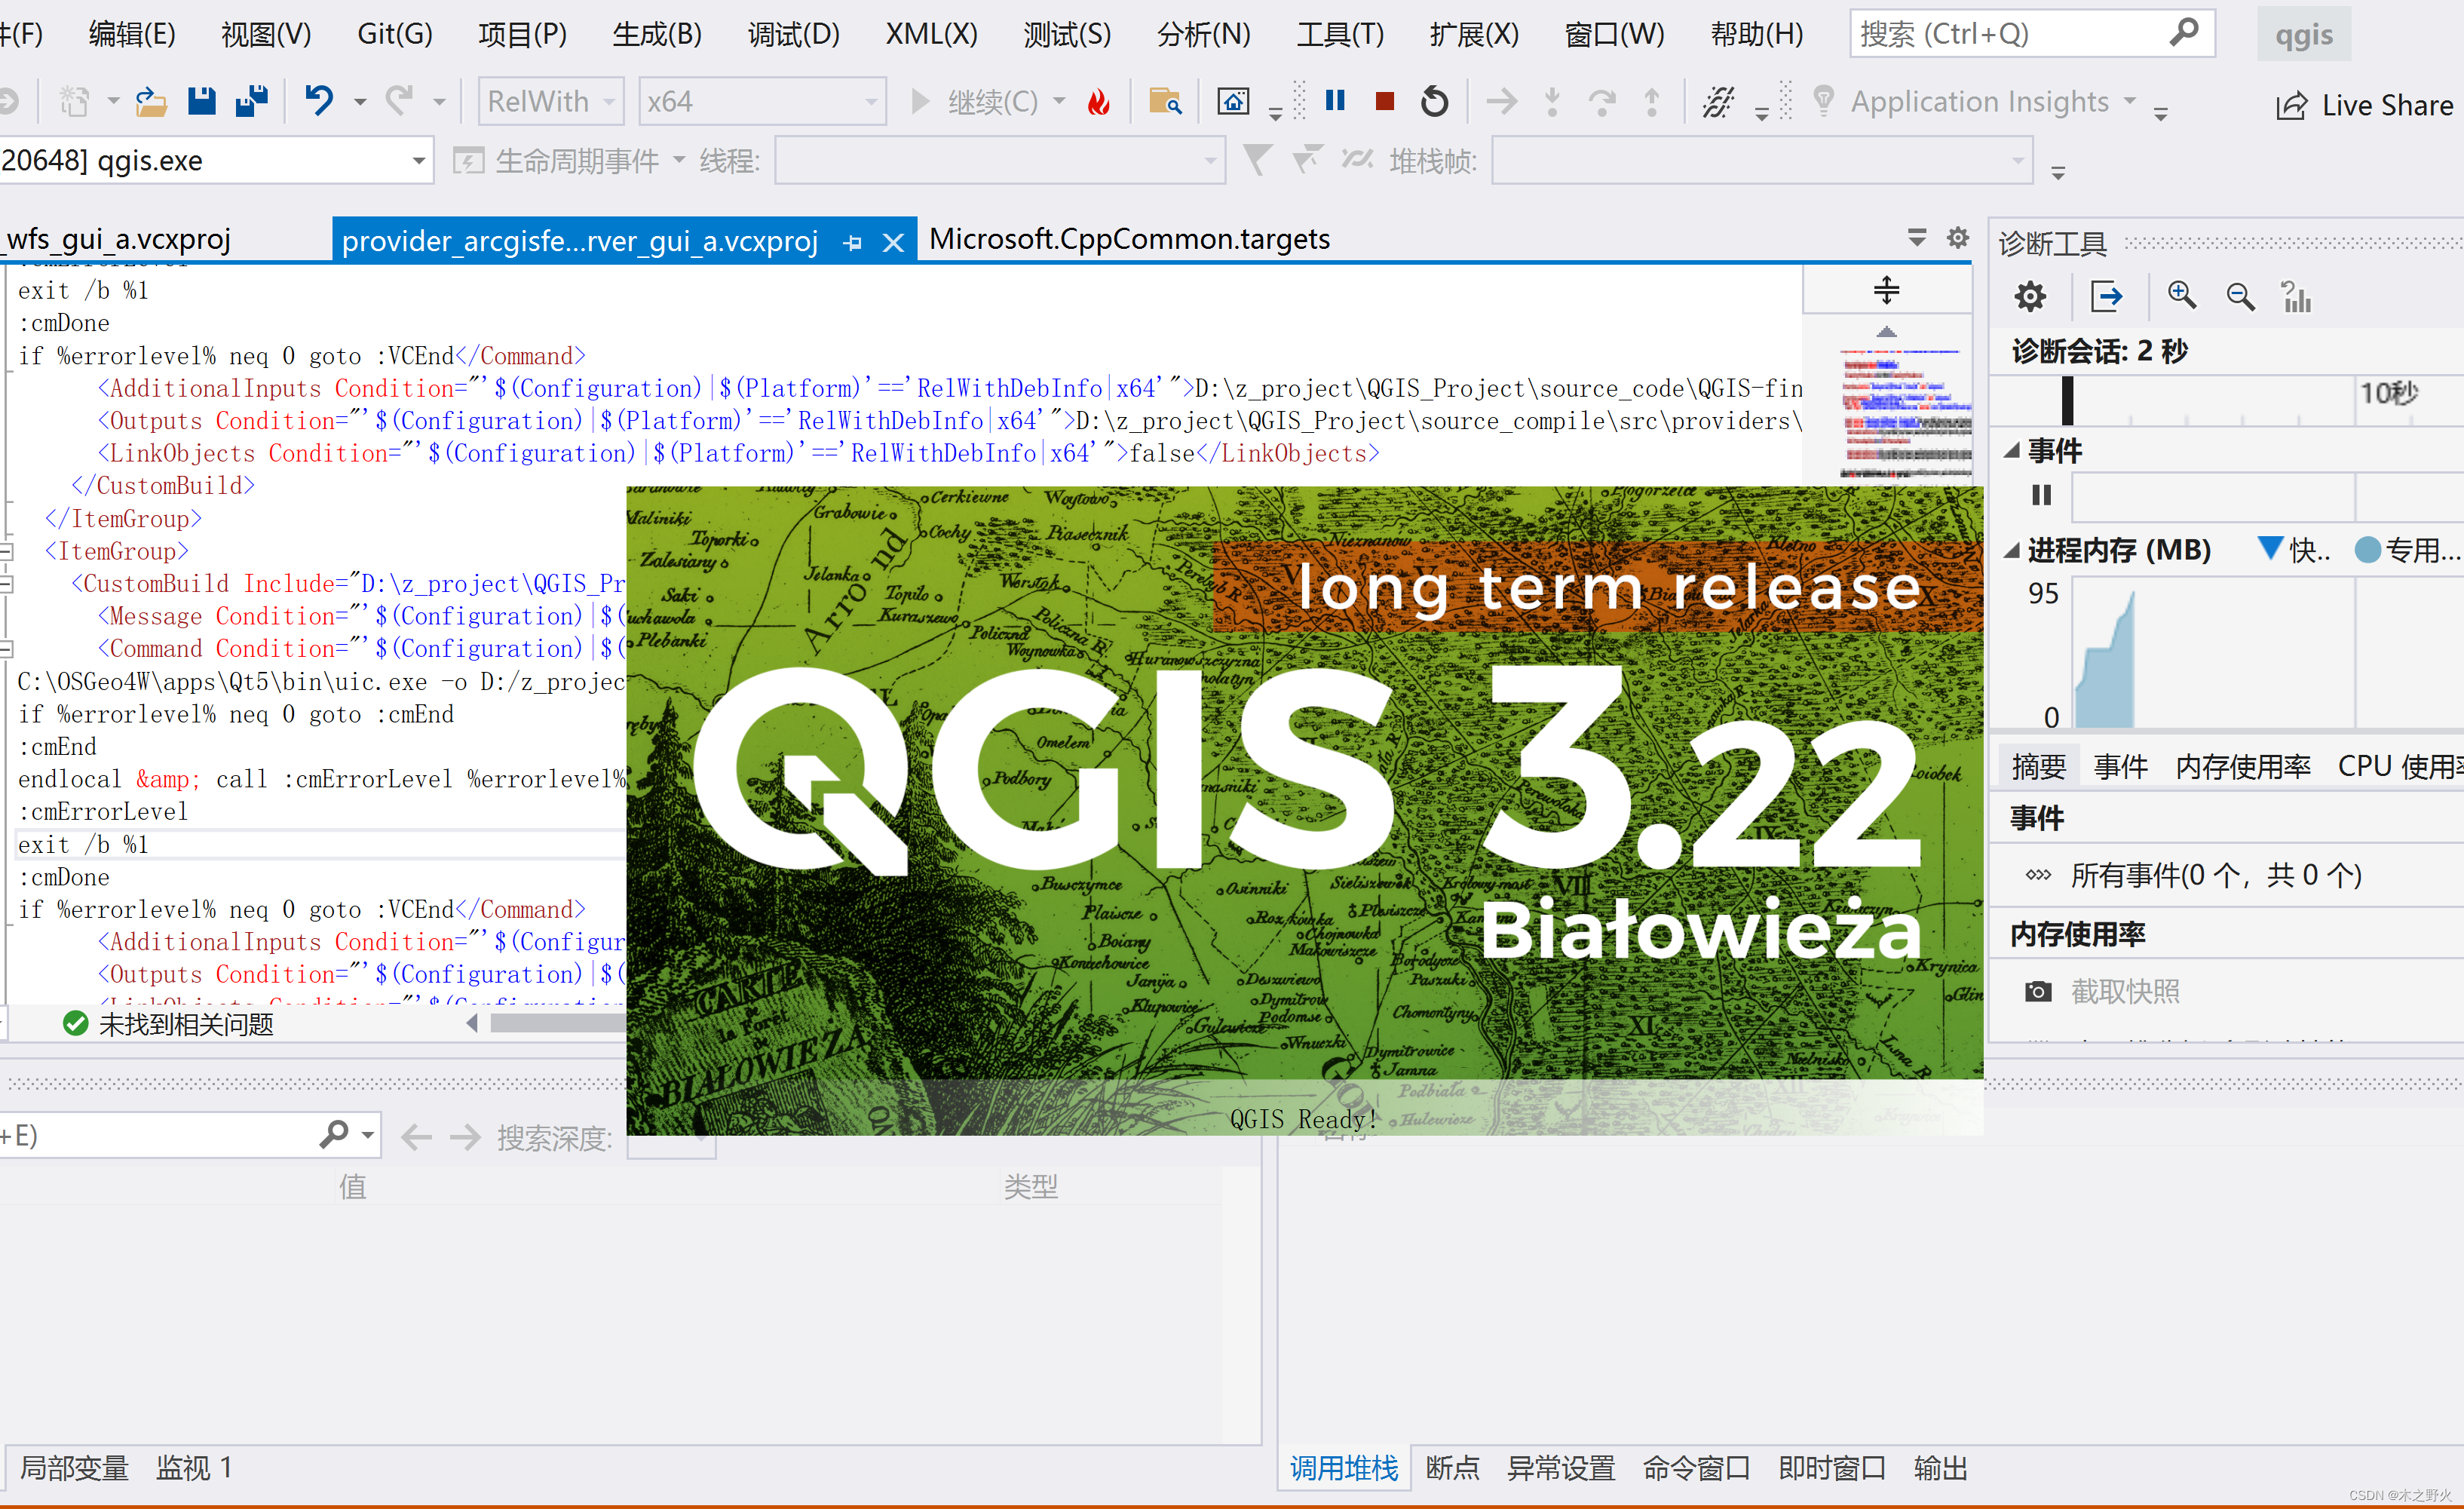This screenshot has height=1509, width=2464.
Task: Click the 继续(C) continue button
Action: tap(975, 101)
